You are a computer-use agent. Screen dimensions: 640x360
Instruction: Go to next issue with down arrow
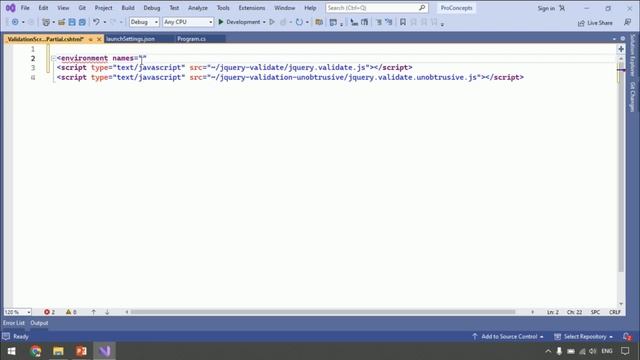pos(107,312)
